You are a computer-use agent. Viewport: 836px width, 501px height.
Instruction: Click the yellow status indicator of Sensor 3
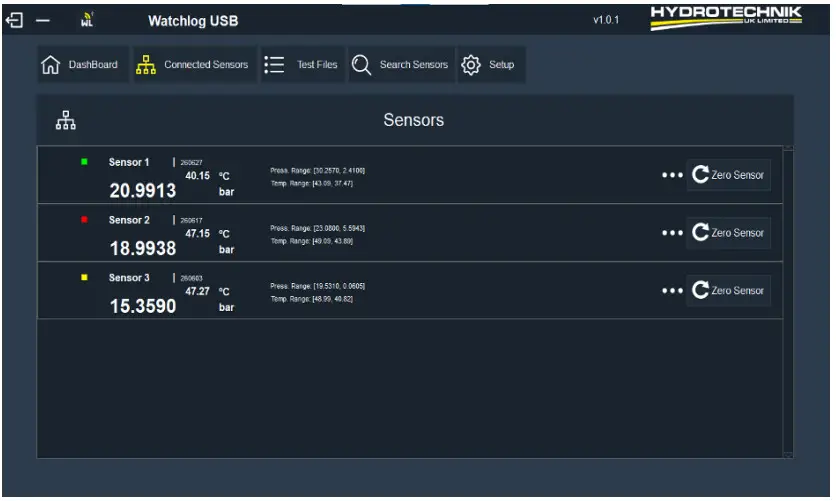point(84,277)
